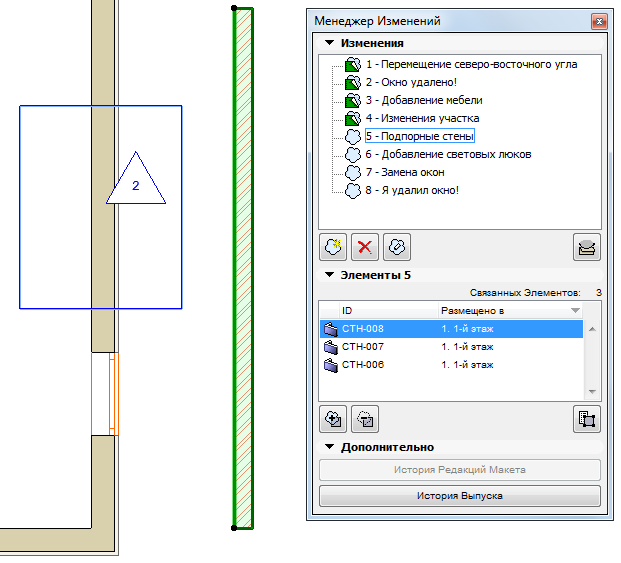Select change 8 - Я удалил окно!
Screen dimensions: 621x563
click(x=412, y=190)
